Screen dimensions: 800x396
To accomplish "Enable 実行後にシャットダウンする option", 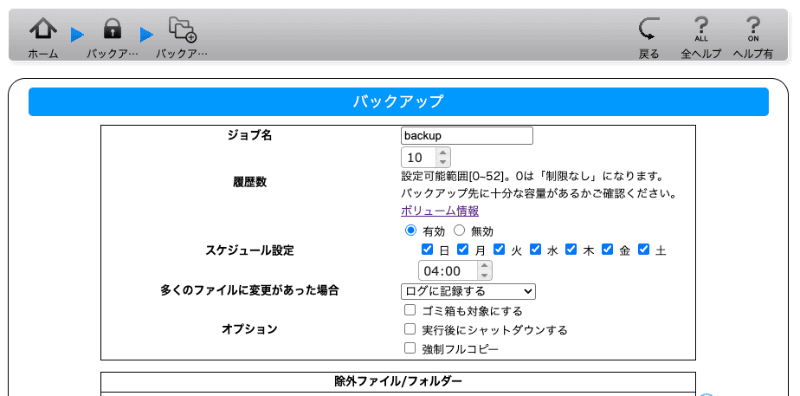I will pyautogui.click(x=410, y=329).
